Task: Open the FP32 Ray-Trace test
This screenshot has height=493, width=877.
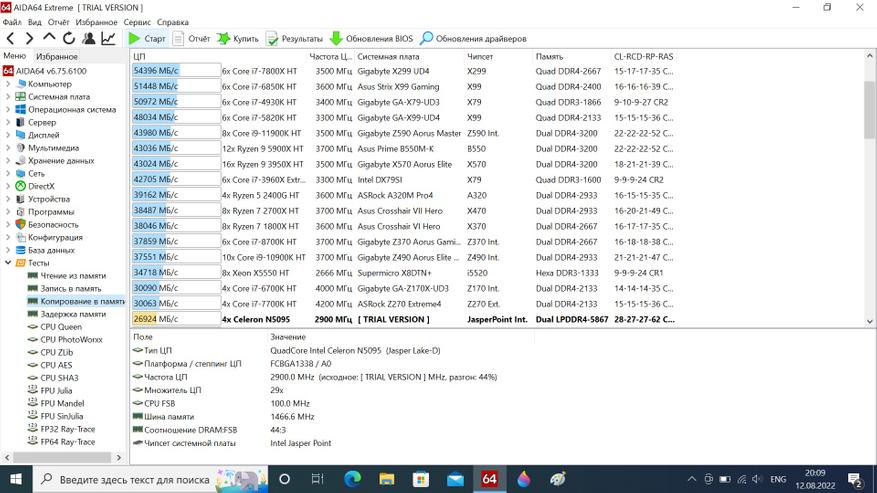Action: tap(62, 429)
